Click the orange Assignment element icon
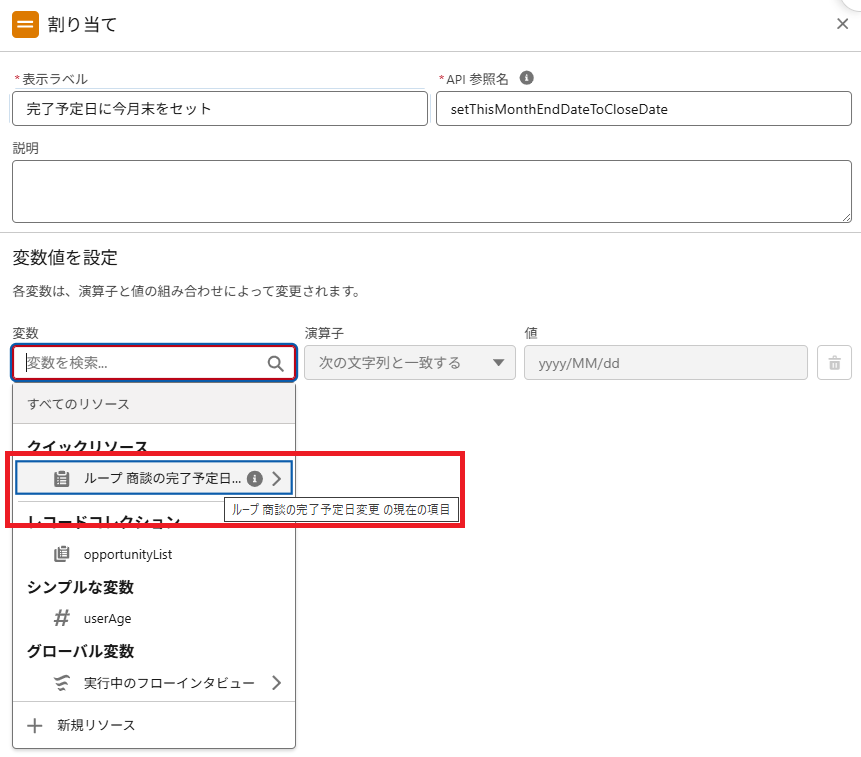This screenshot has width=861, height=757. tap(25, 25)
